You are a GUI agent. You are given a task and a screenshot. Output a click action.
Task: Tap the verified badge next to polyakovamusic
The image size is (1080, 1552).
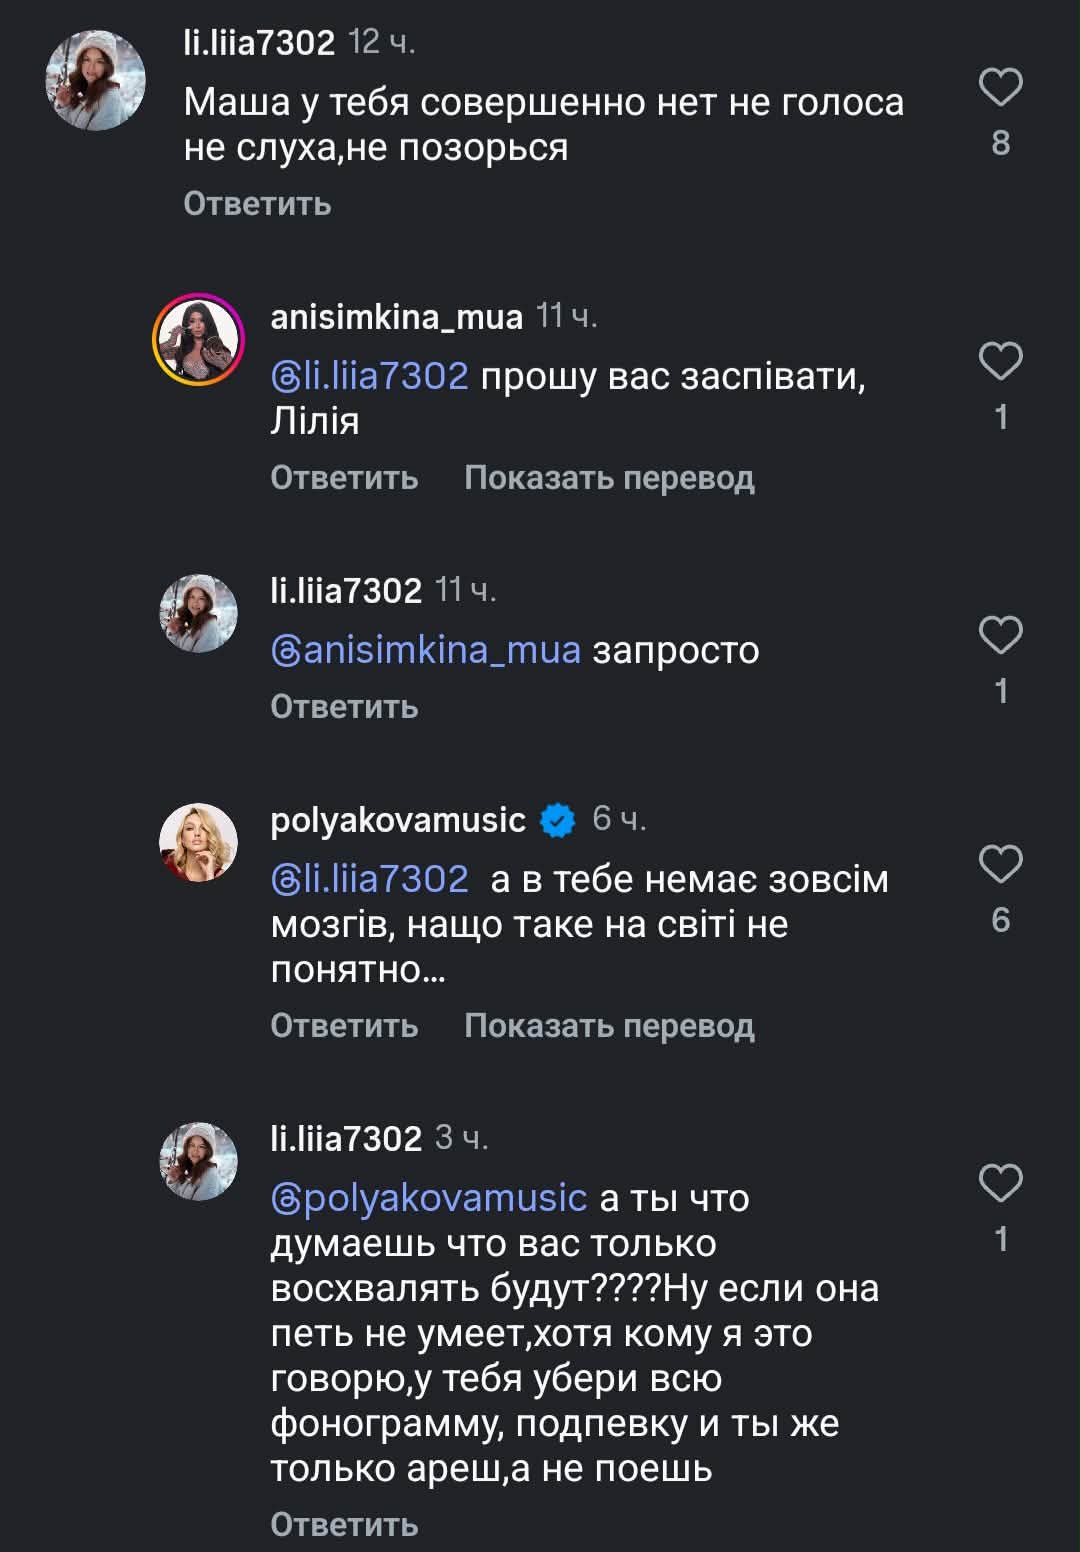558,821
